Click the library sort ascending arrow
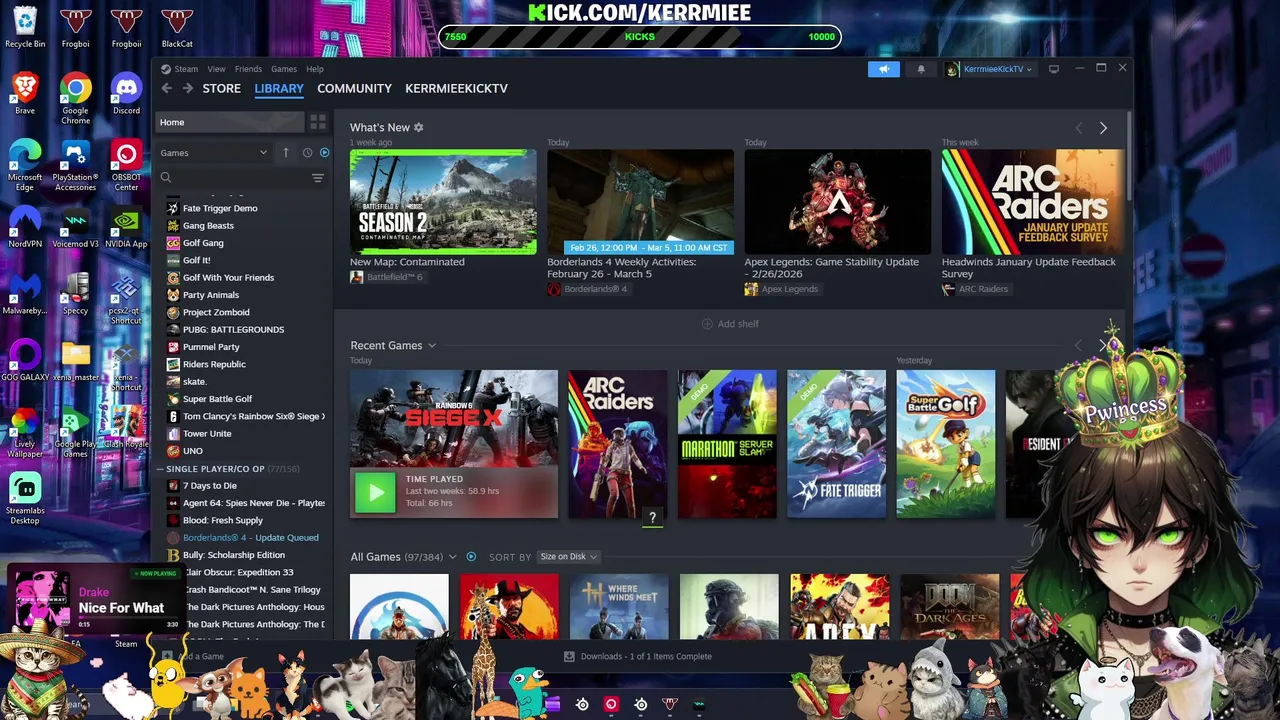Screen dimensions: 1280x720 286,153
